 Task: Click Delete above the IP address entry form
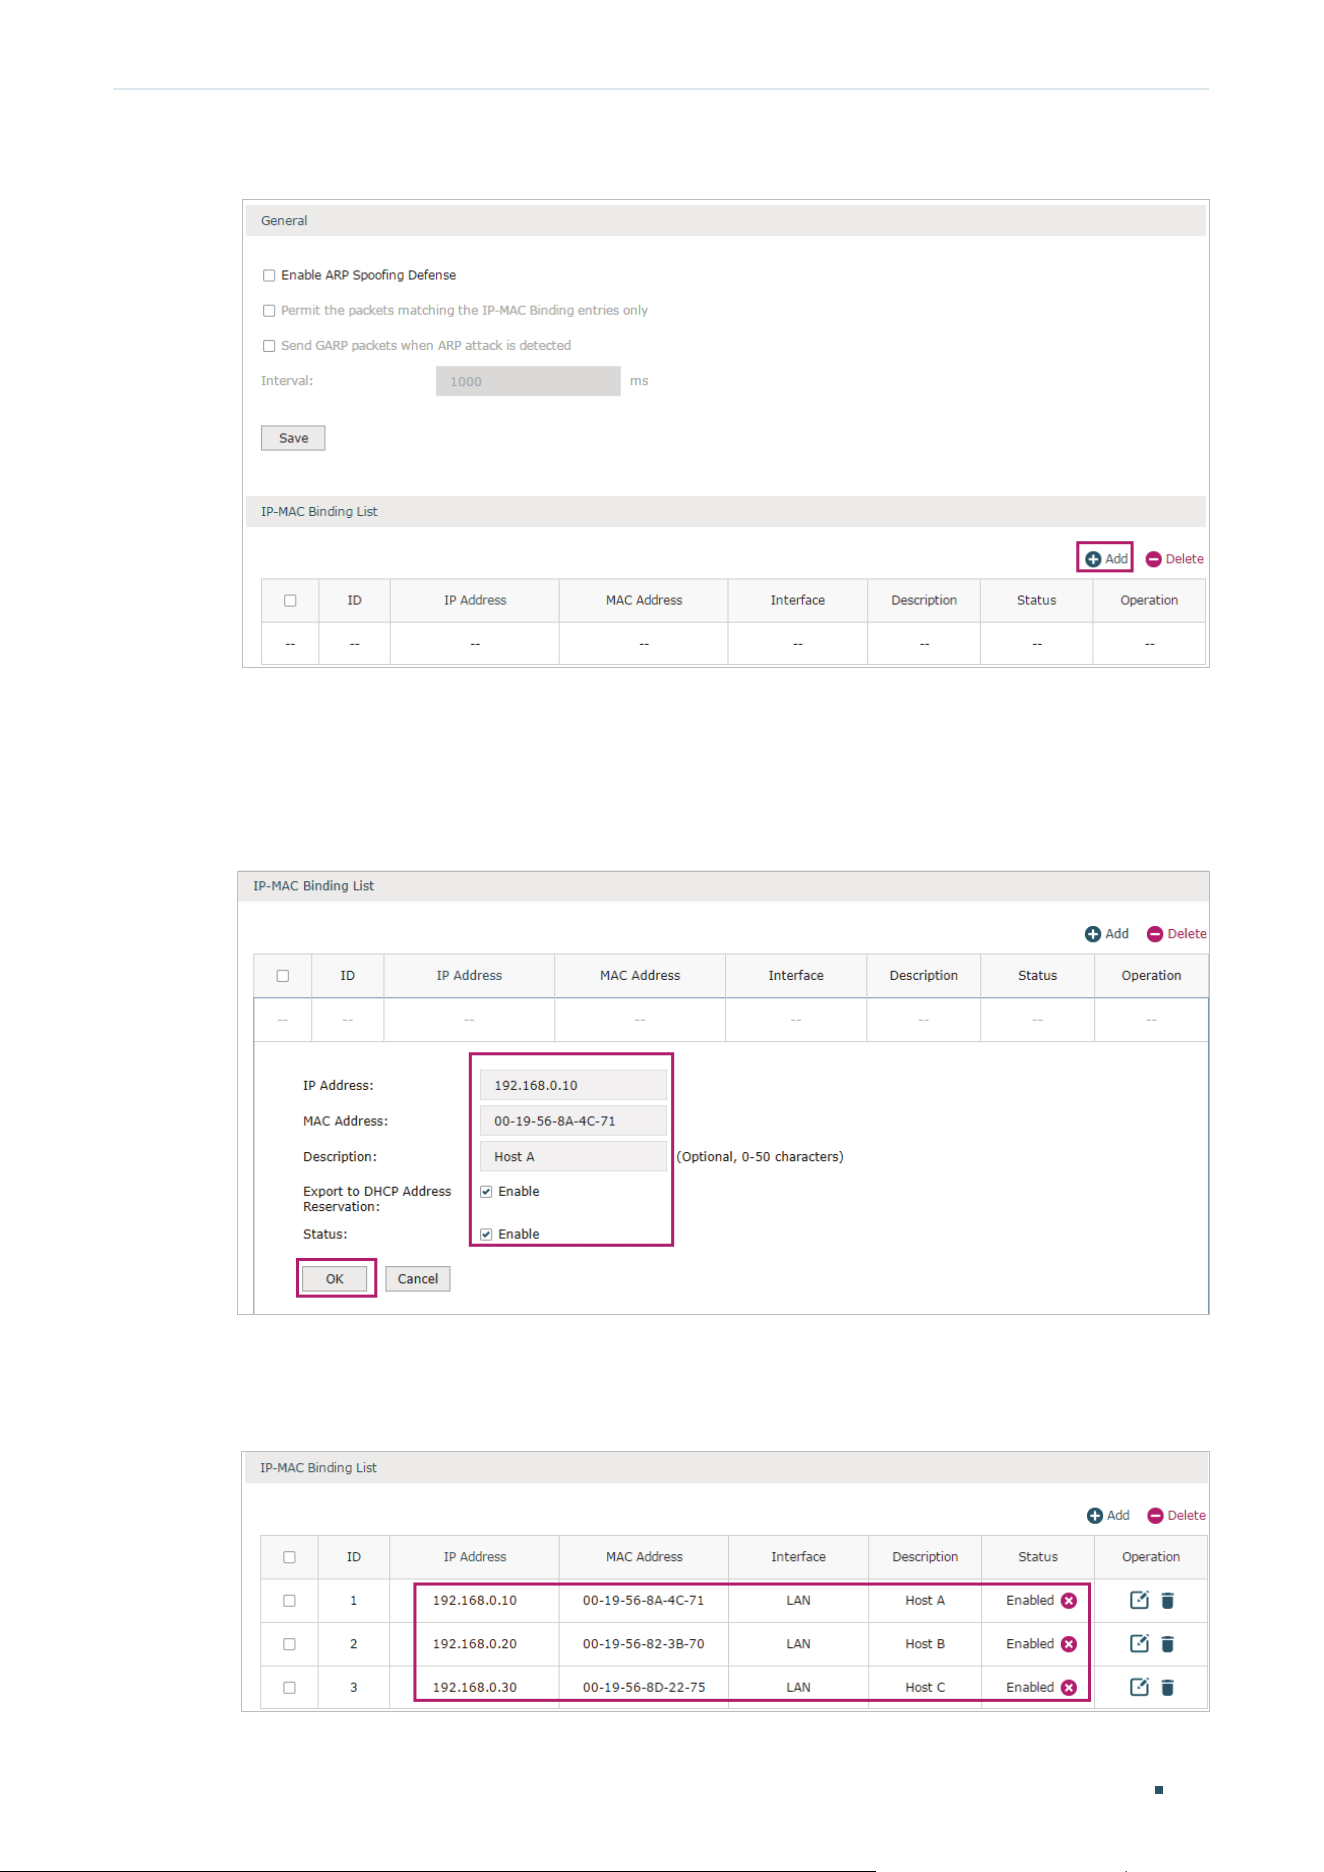point(1177,934)
